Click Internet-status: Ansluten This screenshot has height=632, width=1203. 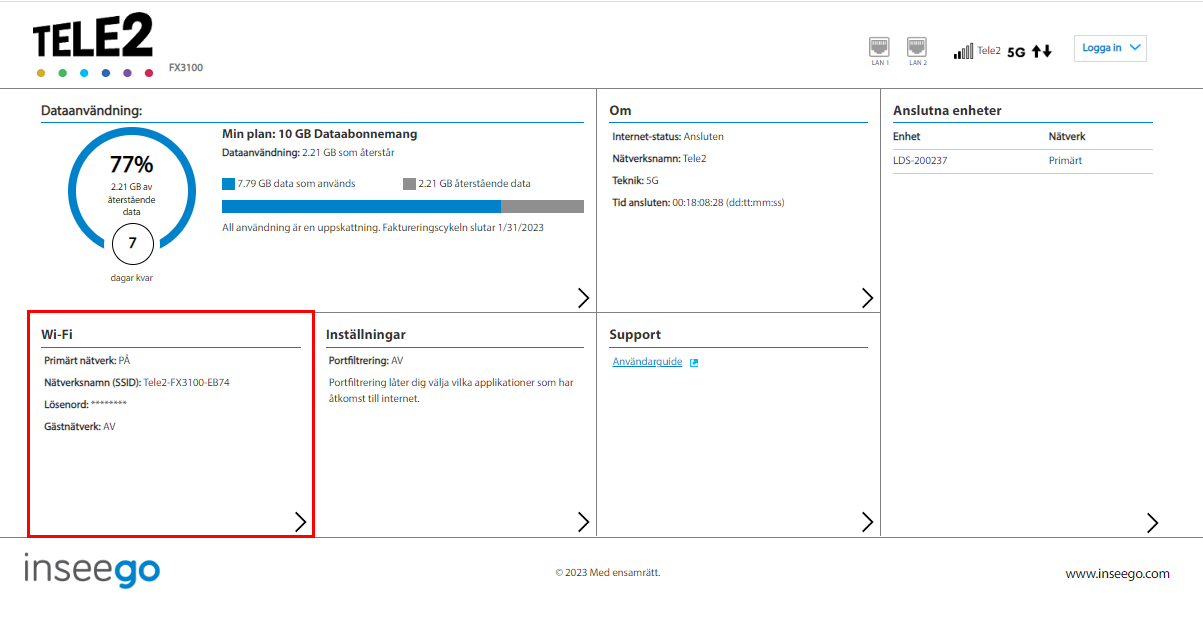[x=668, y=136]
